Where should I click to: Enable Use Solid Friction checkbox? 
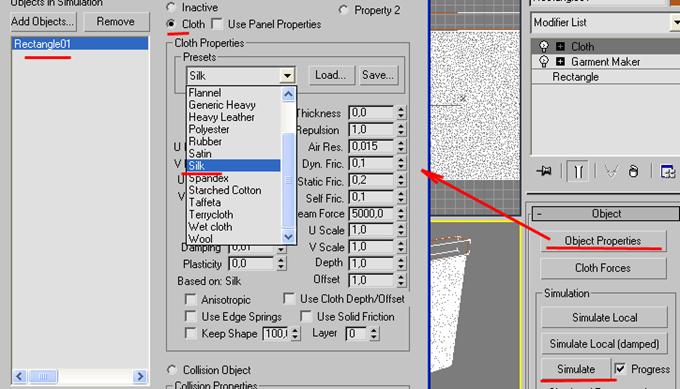[x=306, y=317]
